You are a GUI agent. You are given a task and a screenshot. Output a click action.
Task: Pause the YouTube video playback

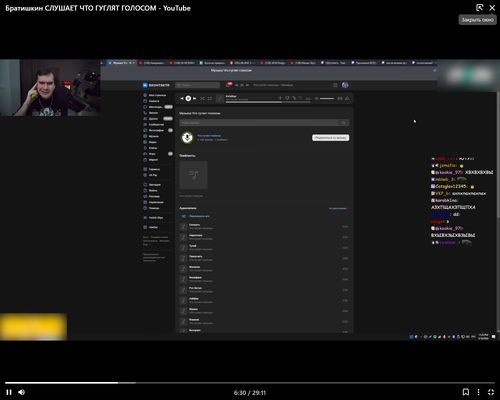(9, 392)
